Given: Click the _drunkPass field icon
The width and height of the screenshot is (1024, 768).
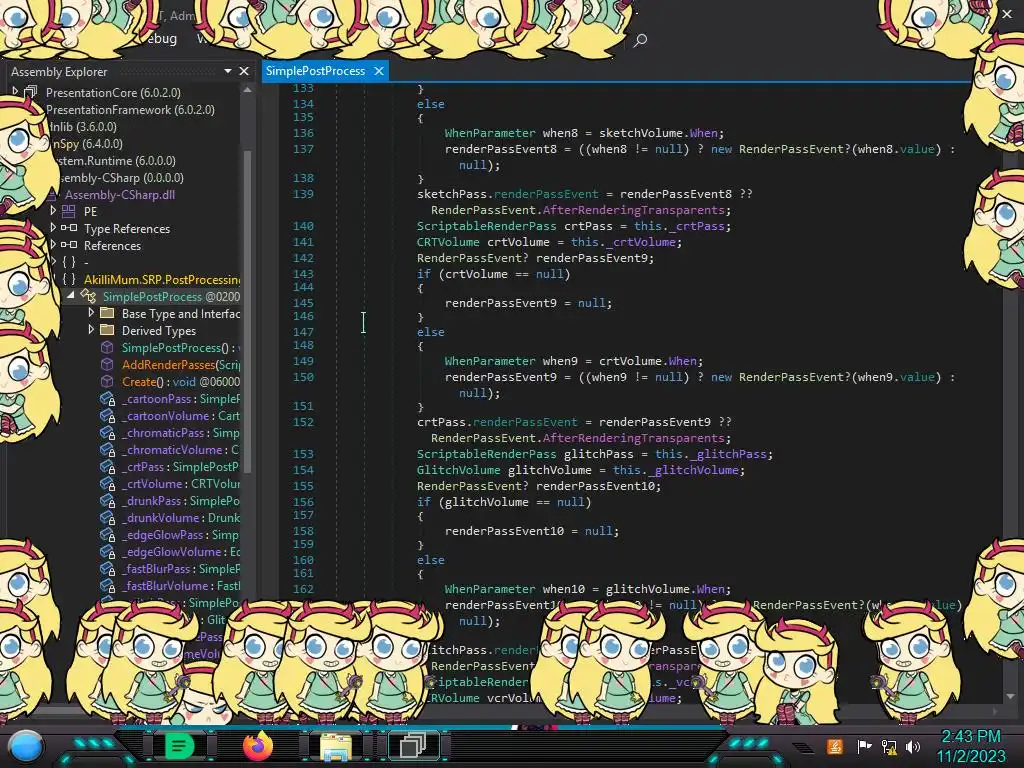Looking at the screenshot, I should (108, 501).
